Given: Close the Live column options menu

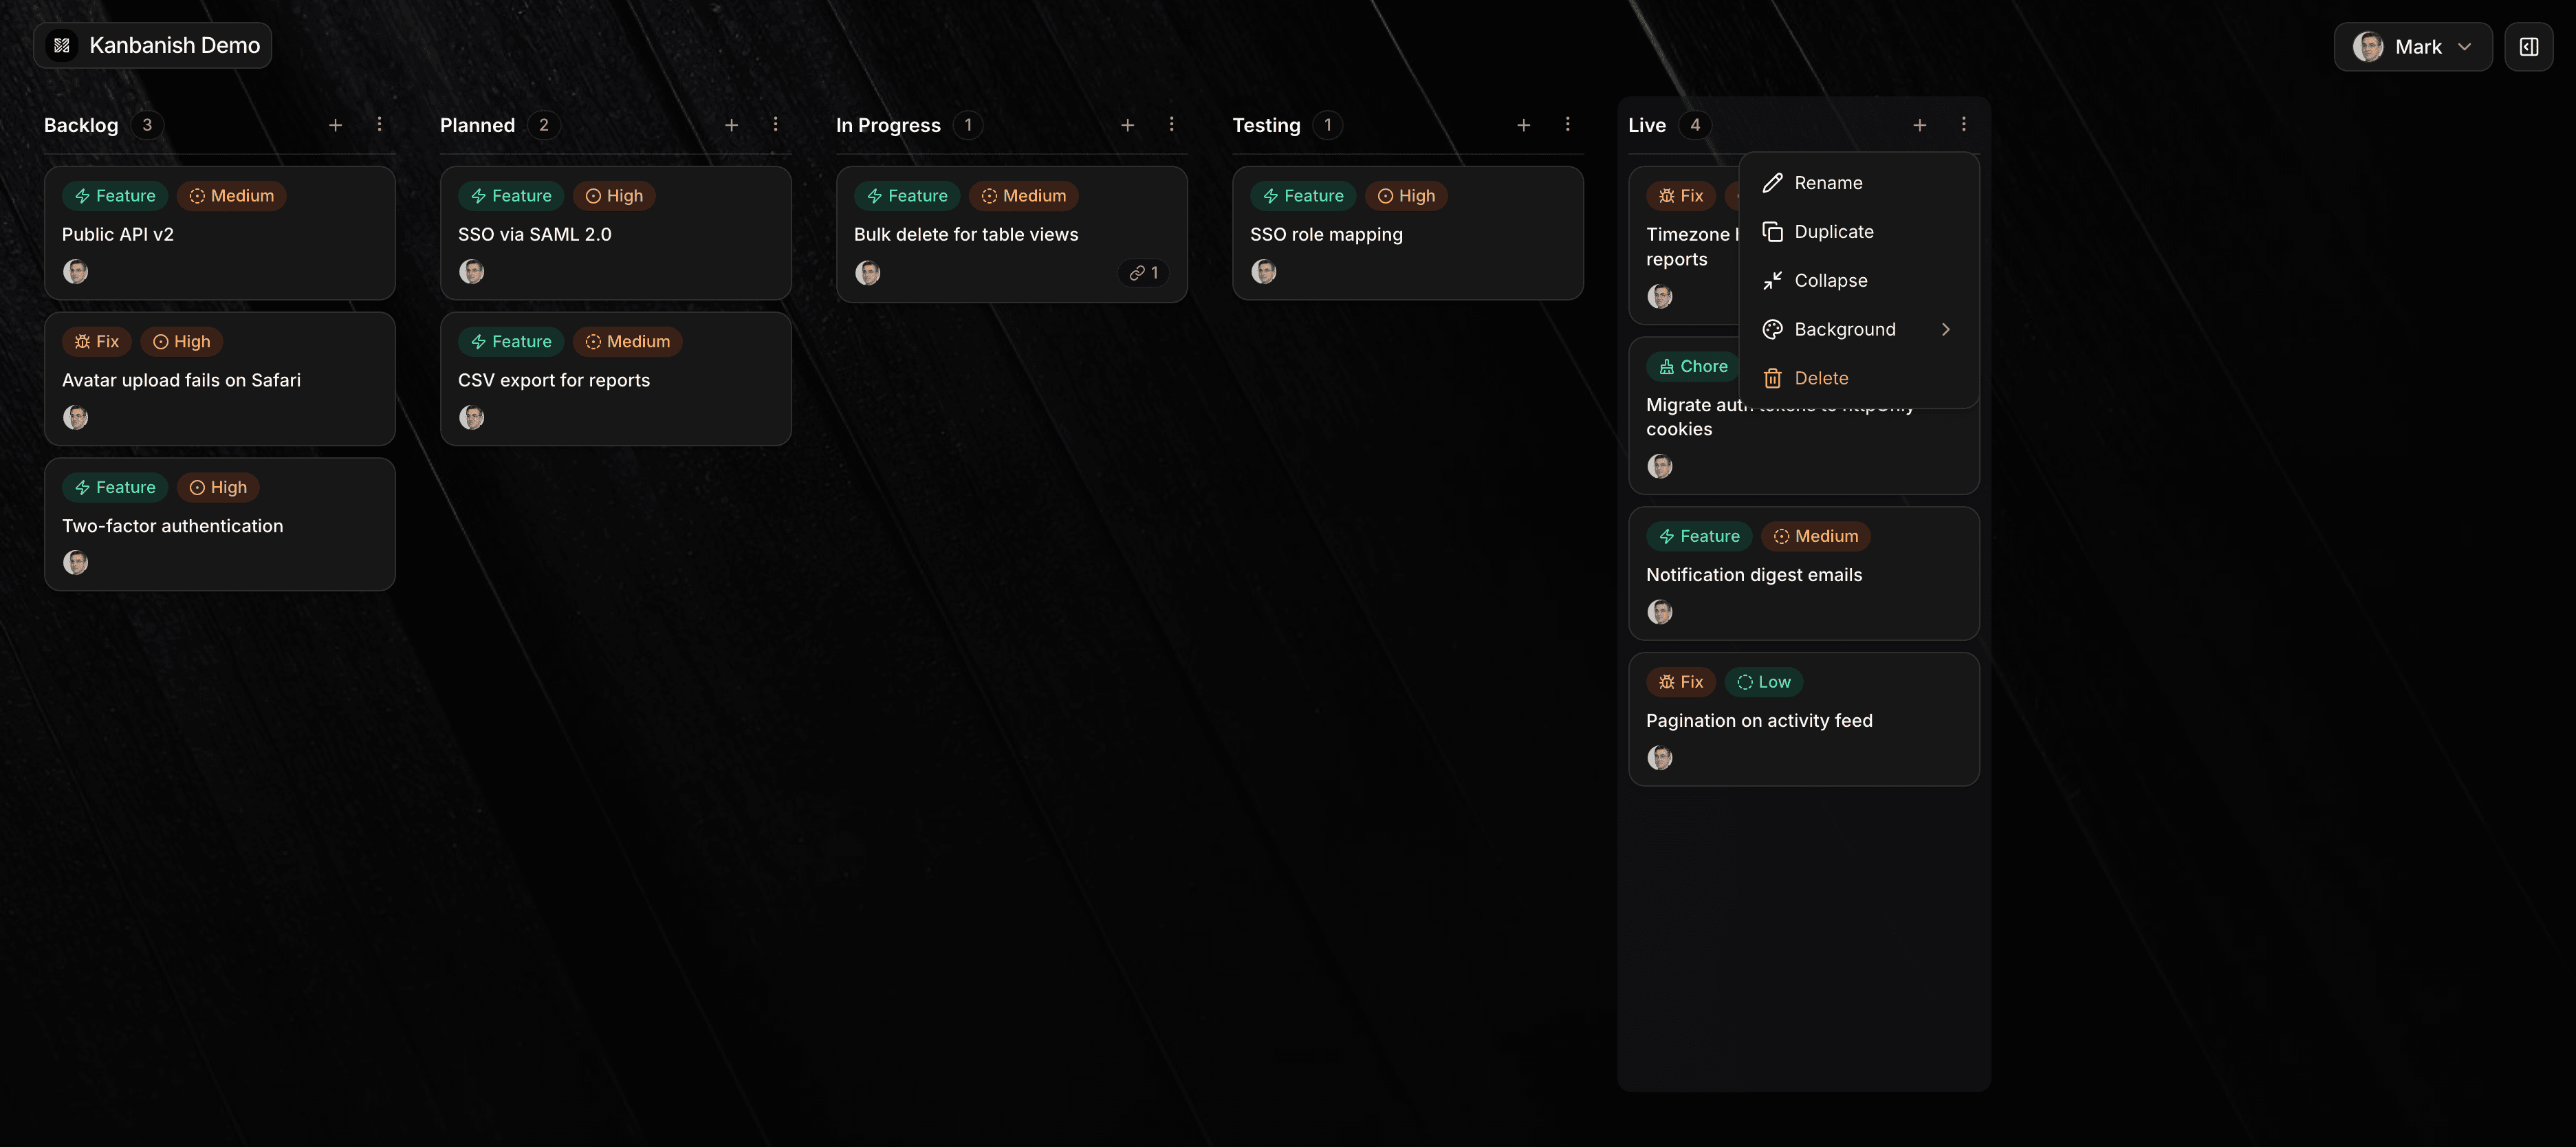Looking at the screenshot, I should tap(1963, 124).
